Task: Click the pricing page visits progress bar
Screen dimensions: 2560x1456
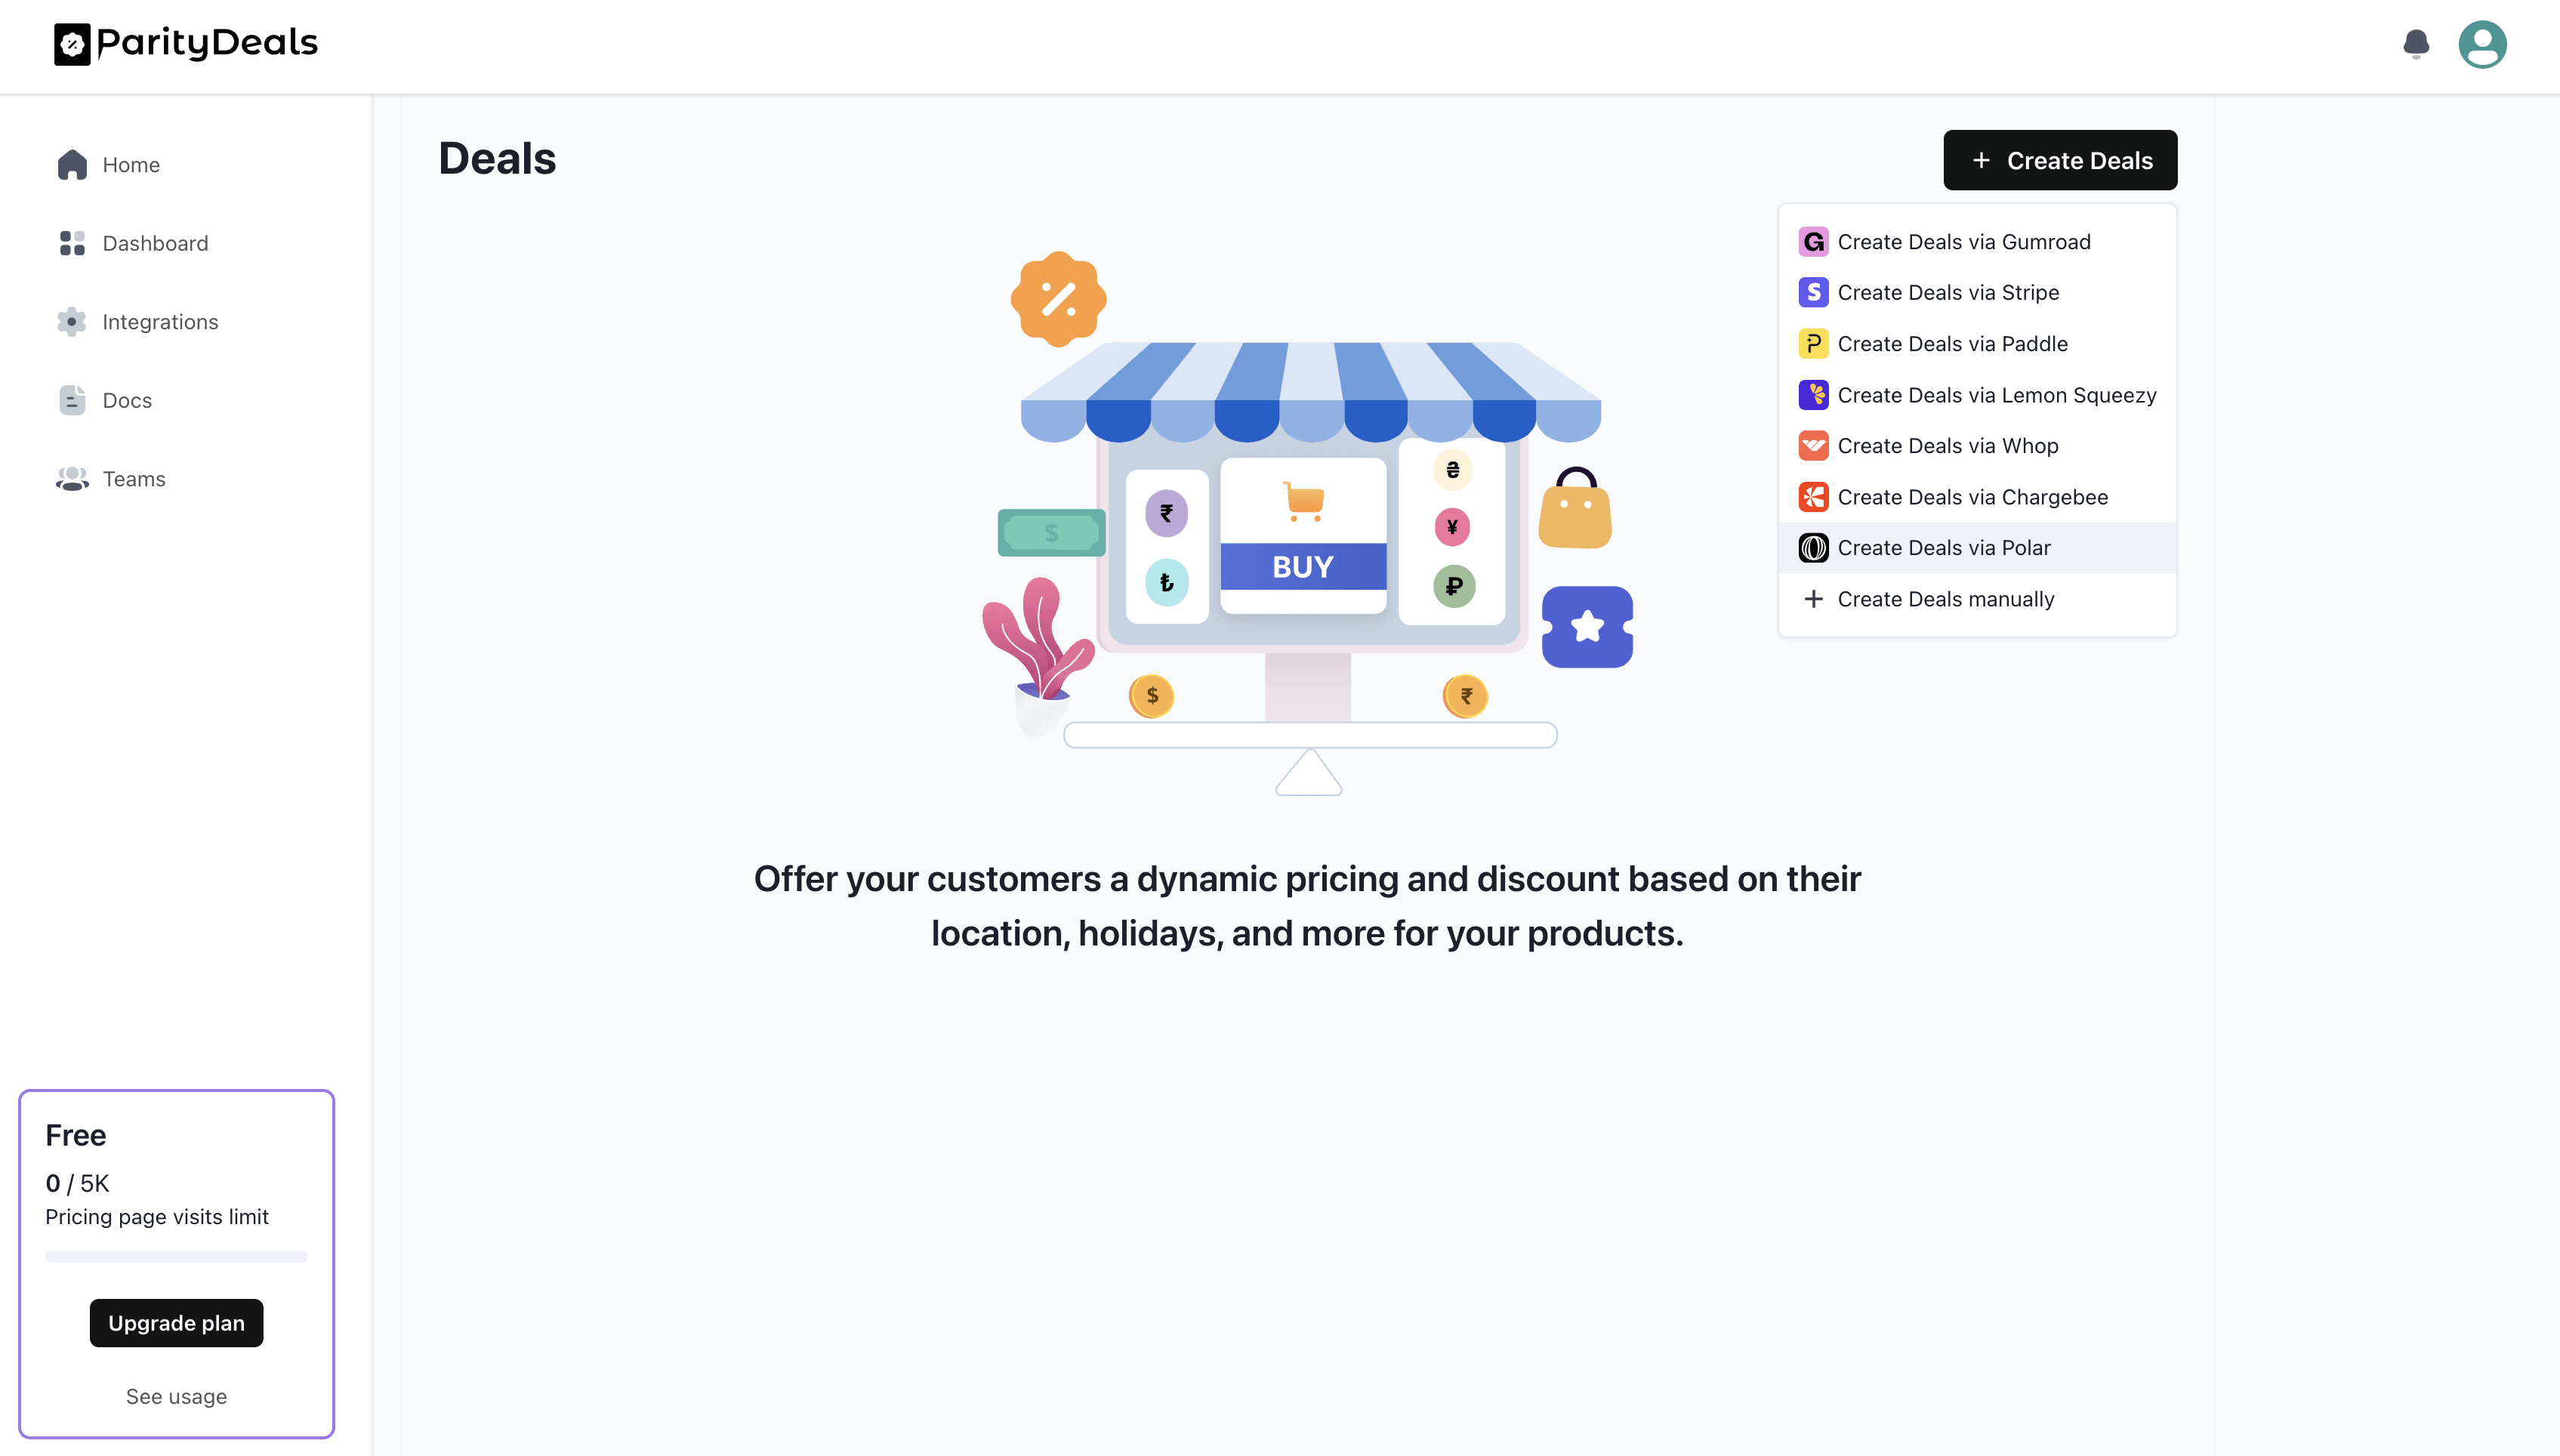Action: pyautogui.click(x=176, y=1256)
